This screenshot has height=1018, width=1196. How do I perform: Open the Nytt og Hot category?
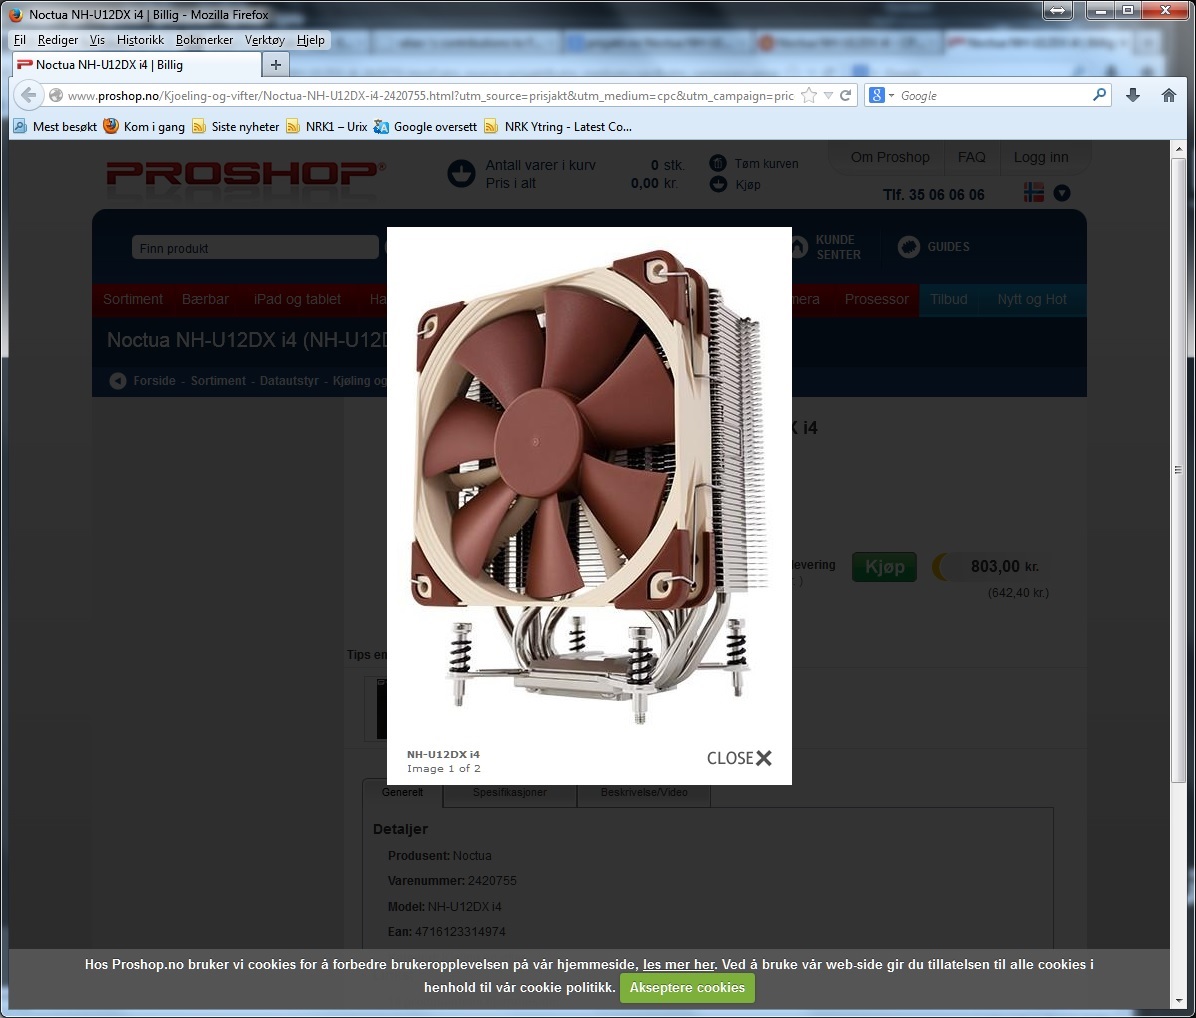pos(1031,299)
